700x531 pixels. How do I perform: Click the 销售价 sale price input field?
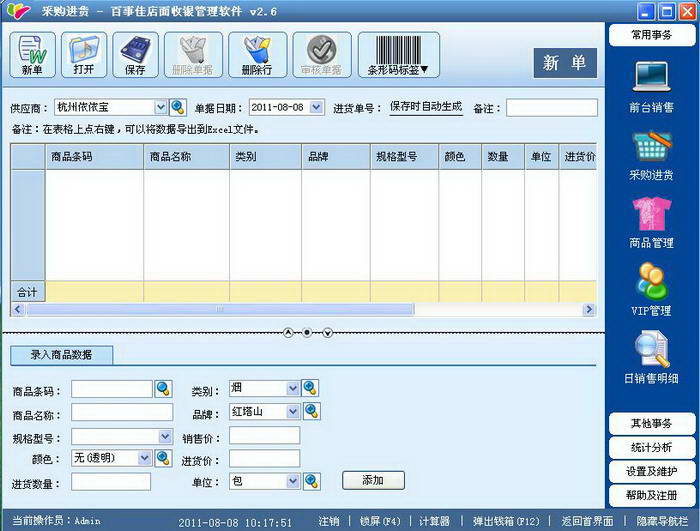(x=265, y=435)
